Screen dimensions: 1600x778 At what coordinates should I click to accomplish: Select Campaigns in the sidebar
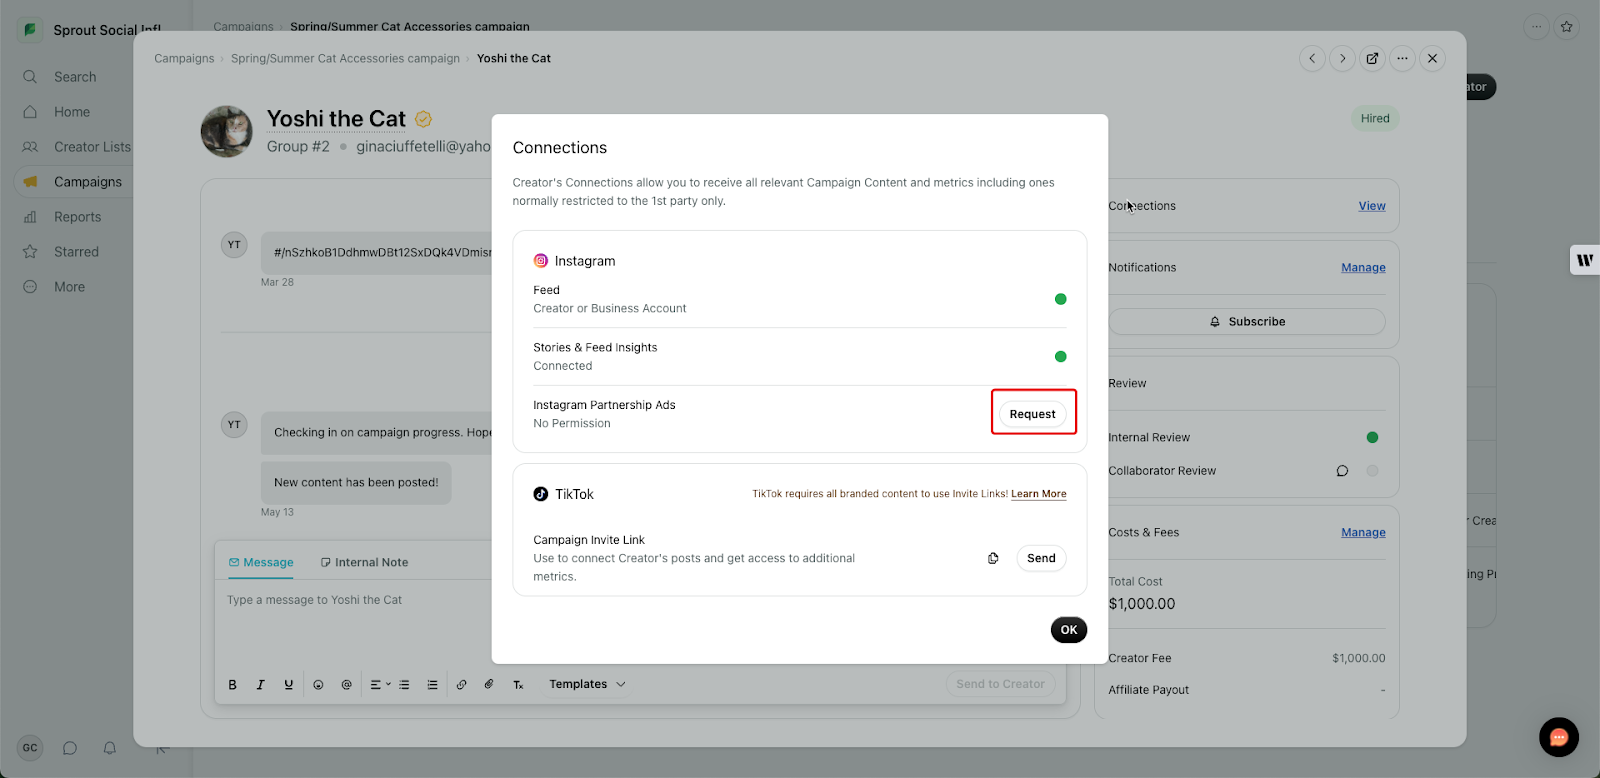point(88,182)
